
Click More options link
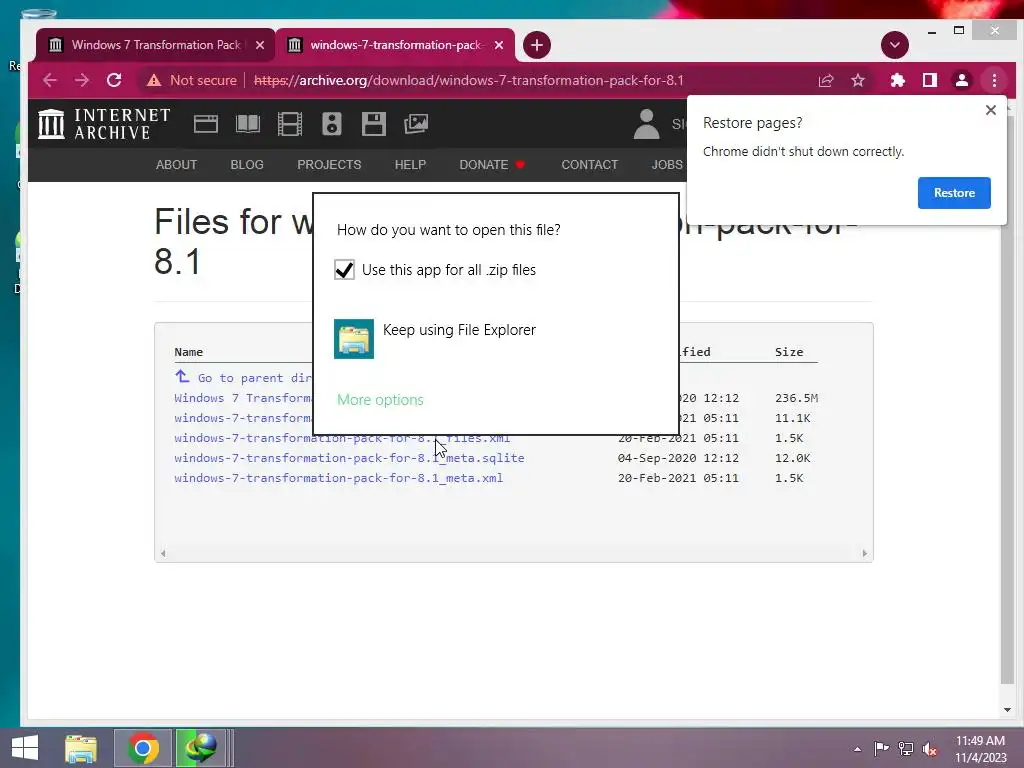[380, 400]
